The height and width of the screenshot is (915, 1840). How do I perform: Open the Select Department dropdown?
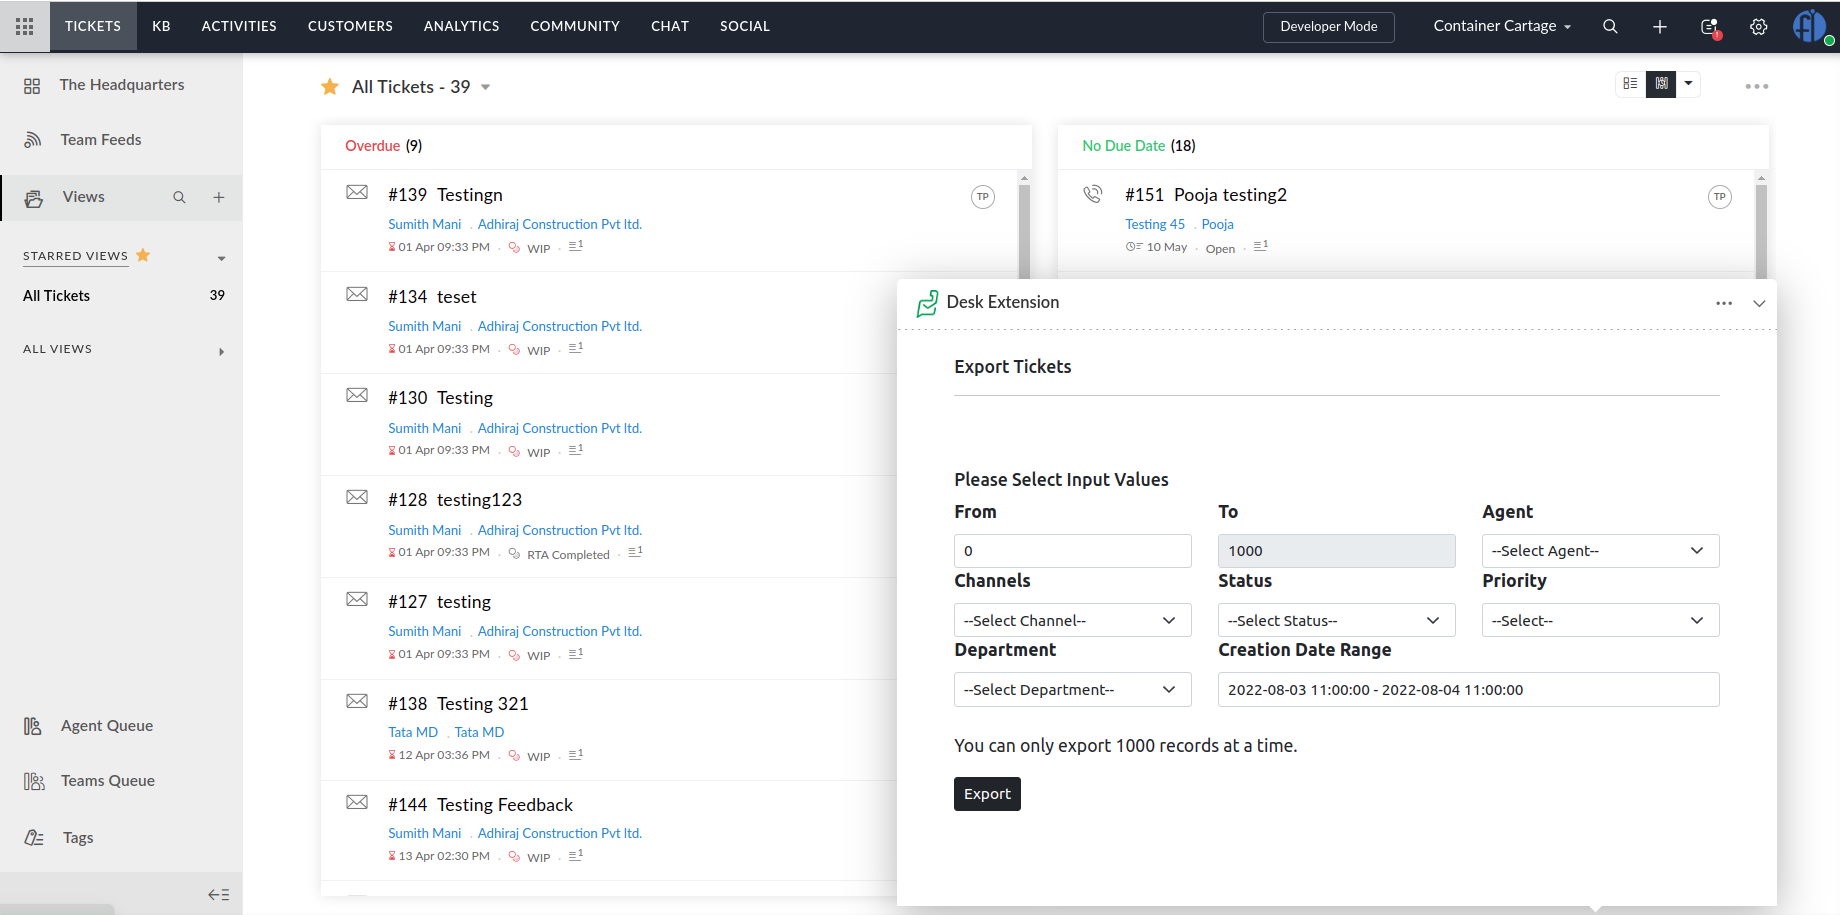pos(1072,690)
